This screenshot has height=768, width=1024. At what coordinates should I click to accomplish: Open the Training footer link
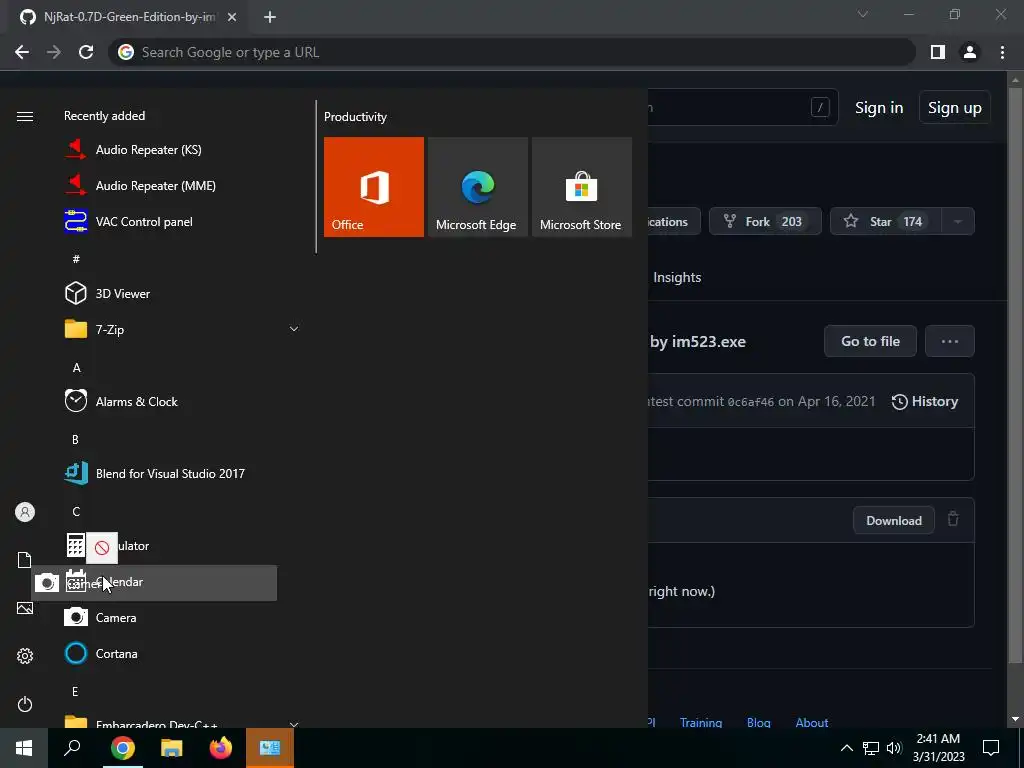click(701, 722)
